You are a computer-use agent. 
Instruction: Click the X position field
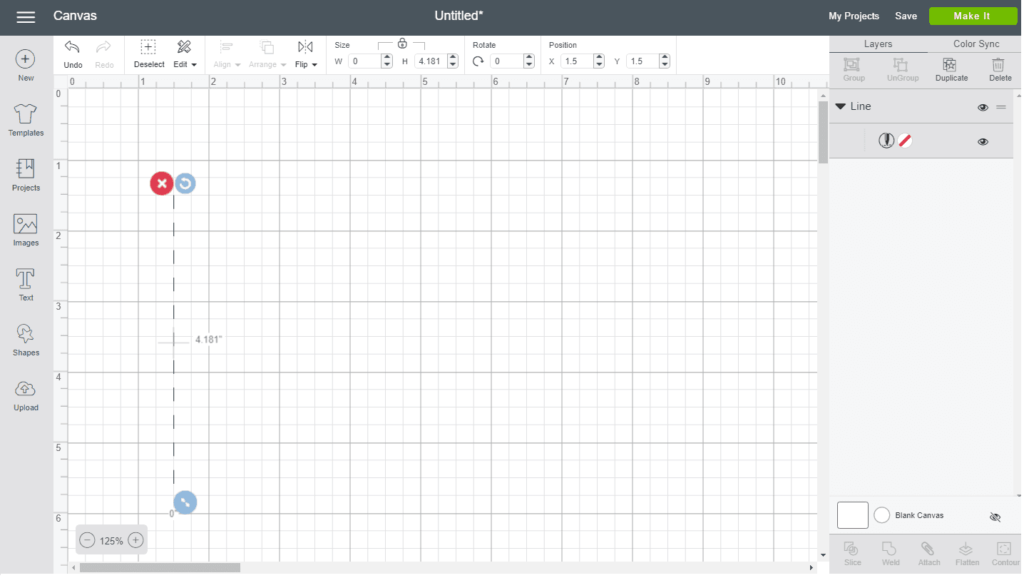[x=576, y=61]
